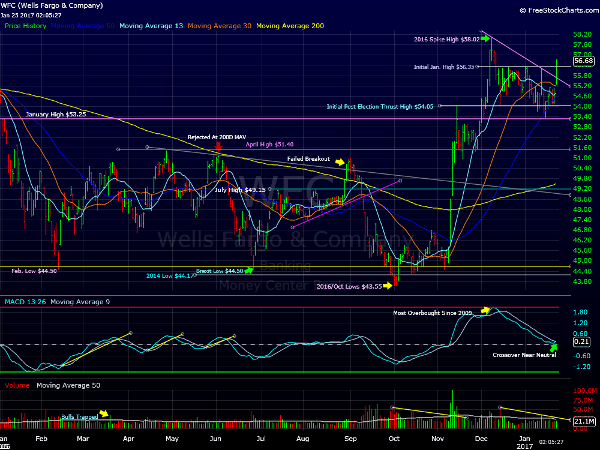Select the July High annotation text
600x450 pixels.
coord(240,190)
